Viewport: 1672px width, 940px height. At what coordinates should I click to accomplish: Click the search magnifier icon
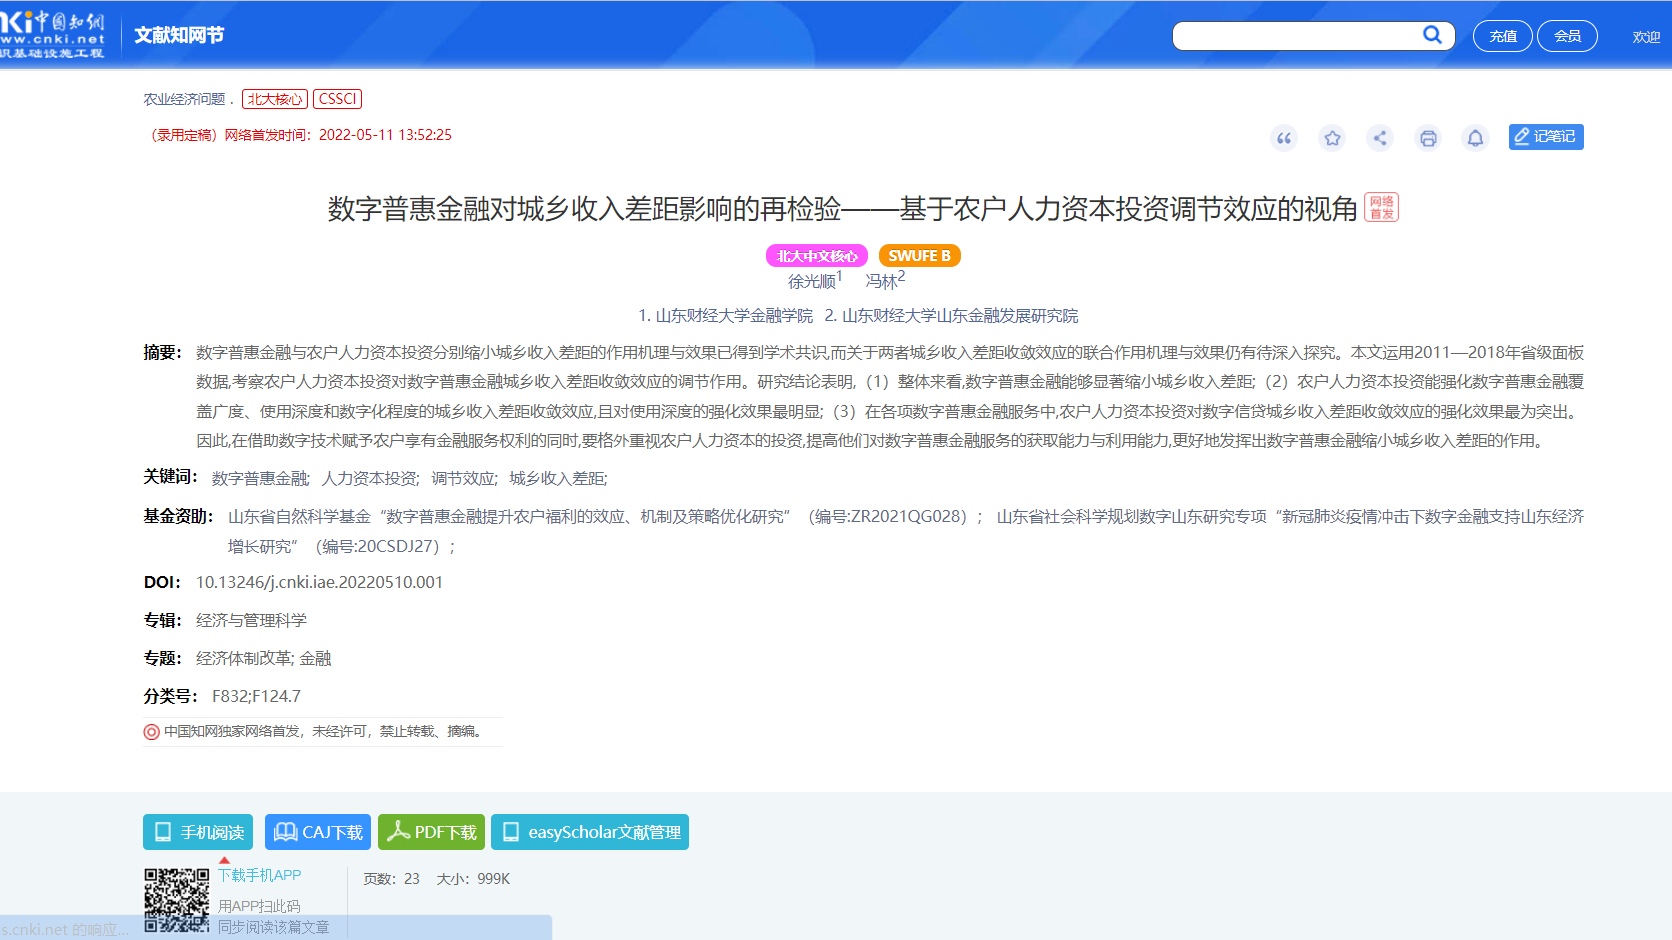click(x=1432, y=35)
